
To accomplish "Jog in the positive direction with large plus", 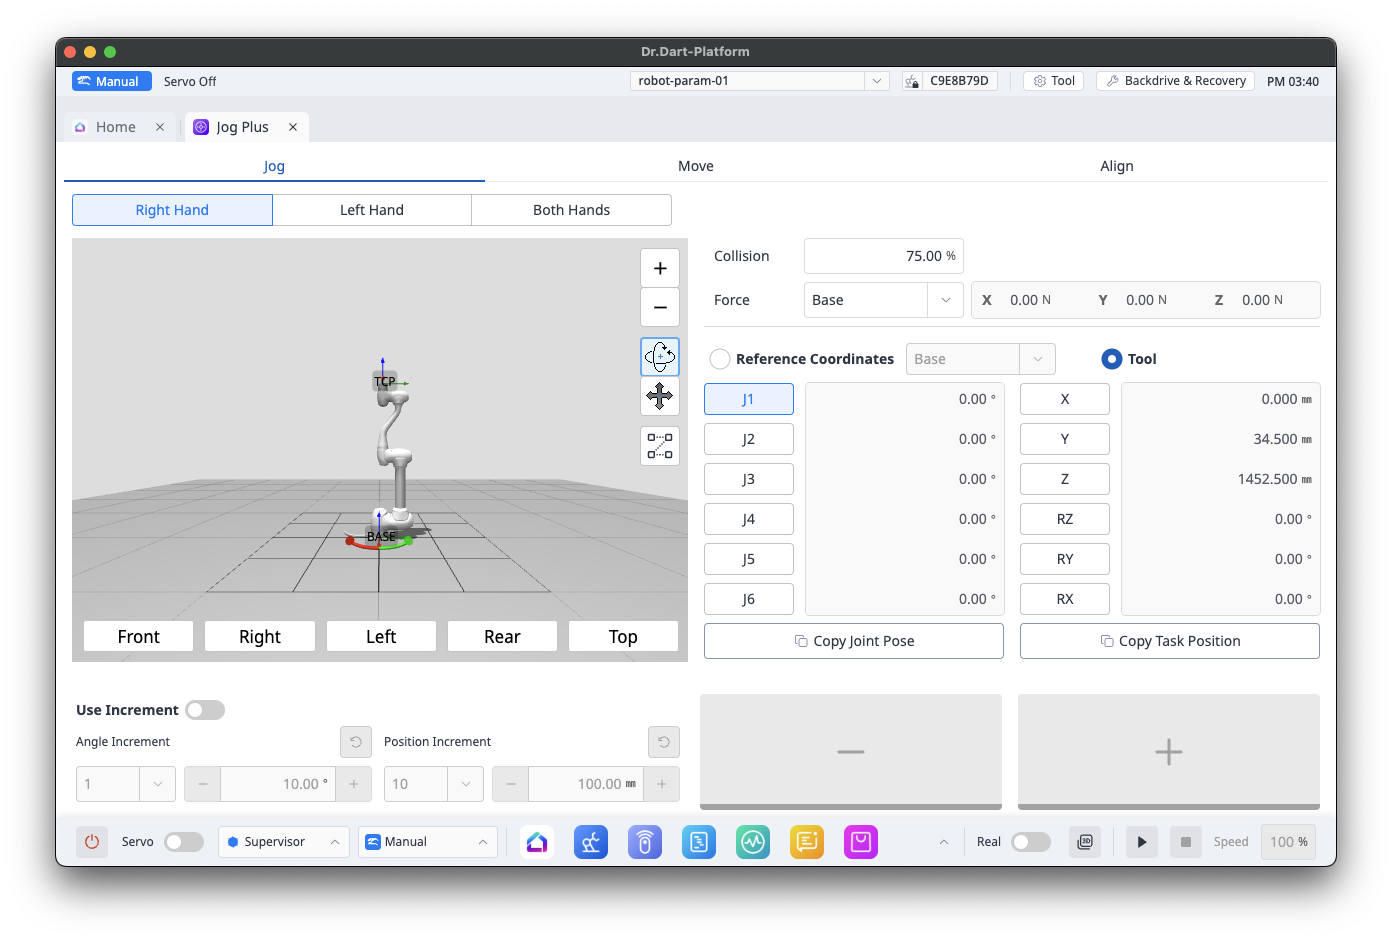I will coord(1169,752).
